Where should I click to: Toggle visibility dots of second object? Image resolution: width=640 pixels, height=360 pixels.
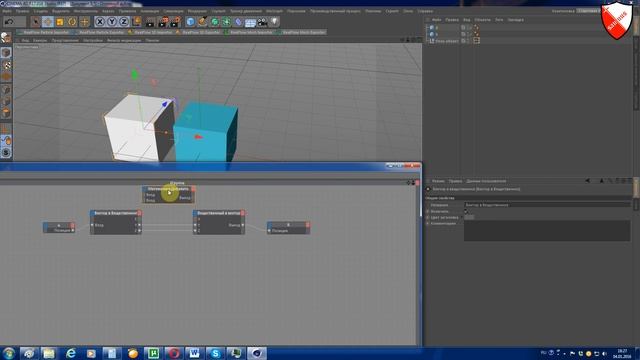point(469,34)
